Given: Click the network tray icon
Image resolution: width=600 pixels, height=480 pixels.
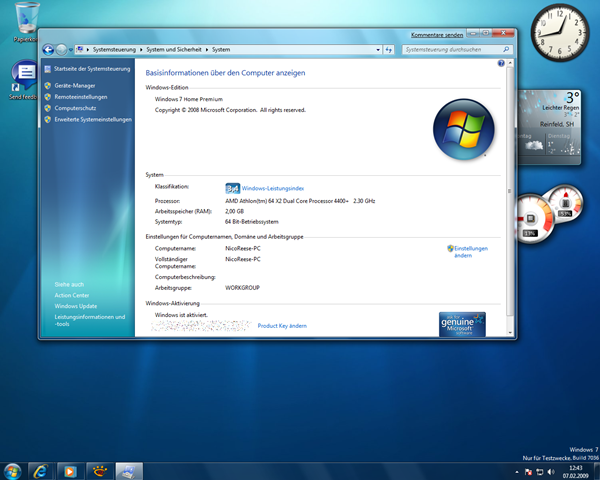Looking at the screenshot, I should (x=540, y=472).
